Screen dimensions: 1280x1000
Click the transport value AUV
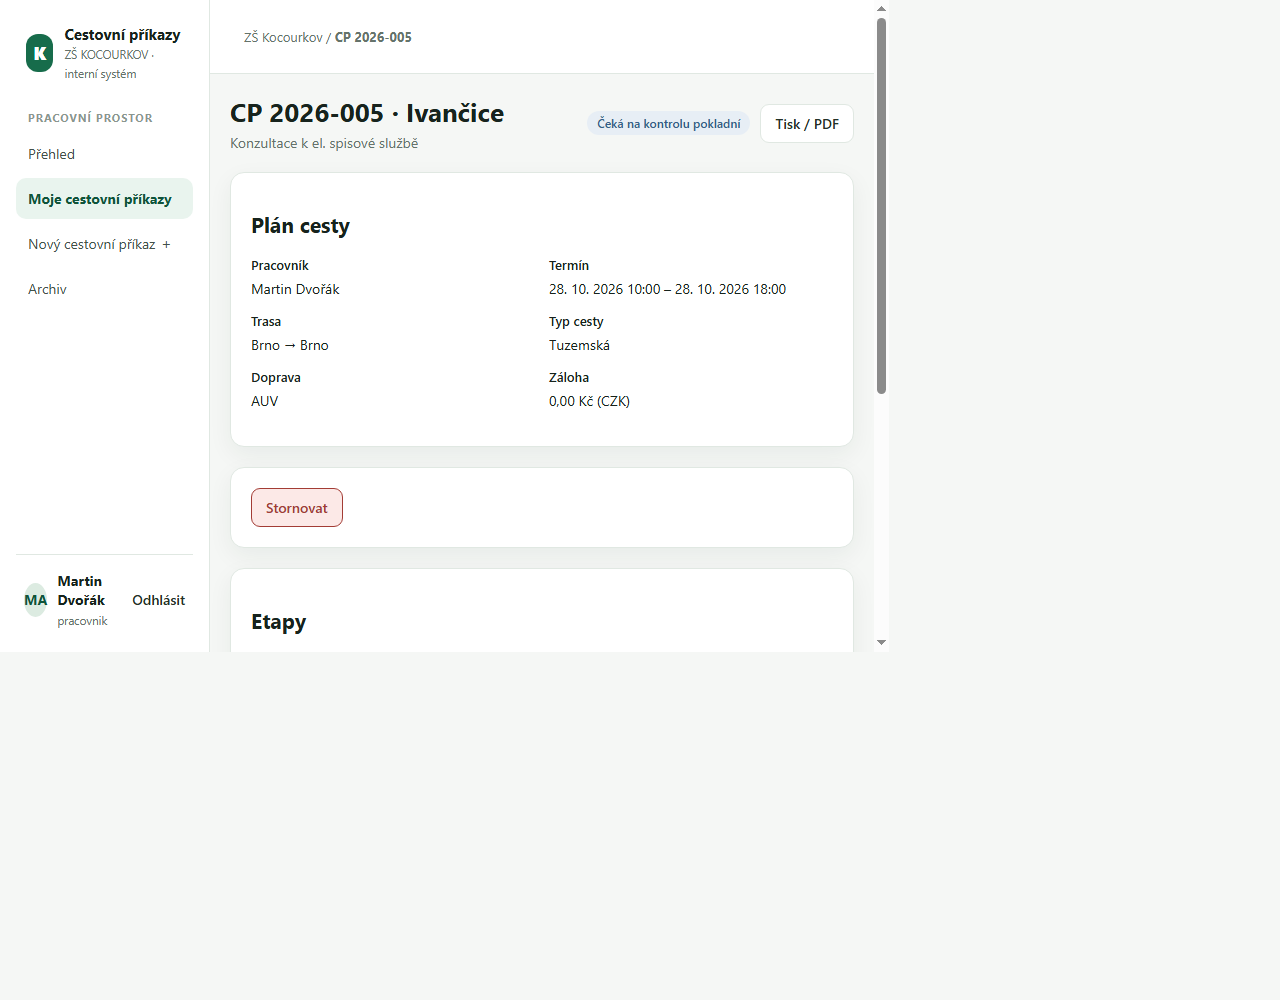[265, 401]
